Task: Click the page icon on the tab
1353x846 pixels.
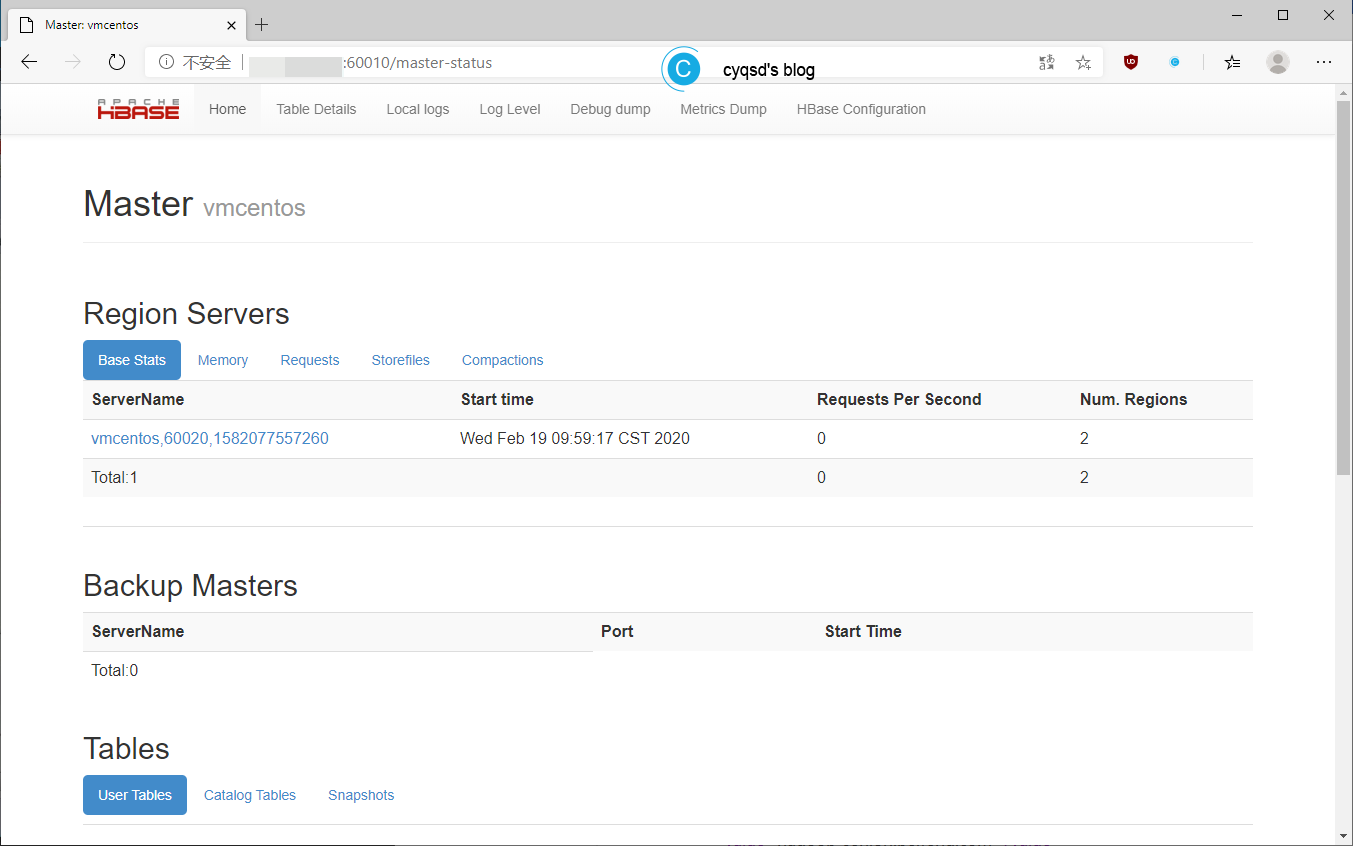Action: tap(27, 24)
